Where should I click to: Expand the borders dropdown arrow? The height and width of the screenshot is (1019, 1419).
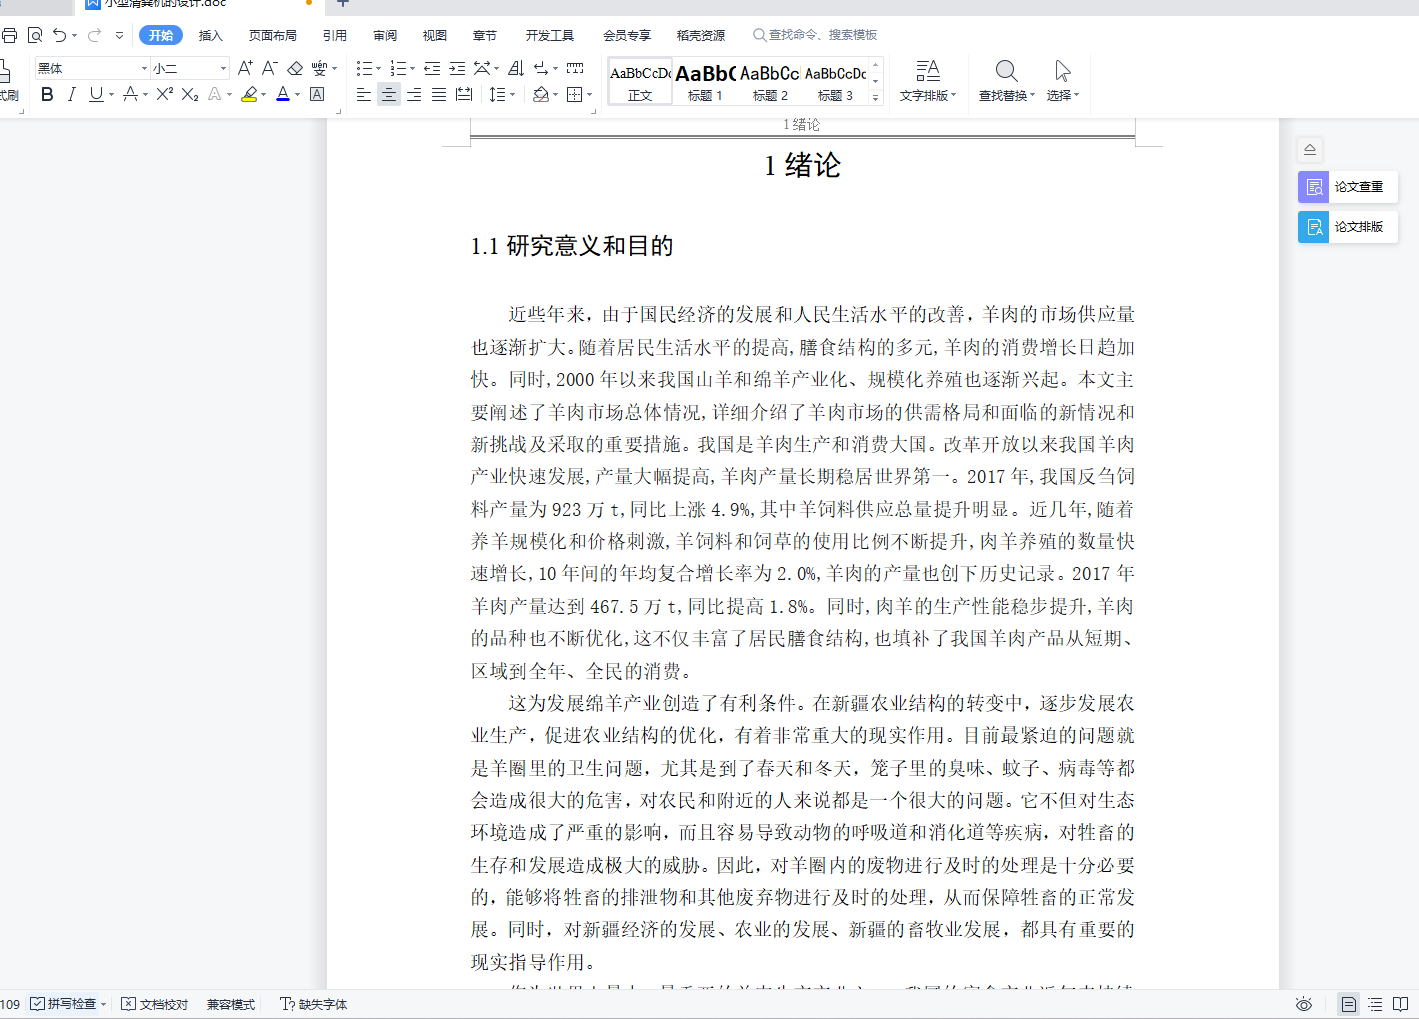pyautogui.click(x=590, y=95)
